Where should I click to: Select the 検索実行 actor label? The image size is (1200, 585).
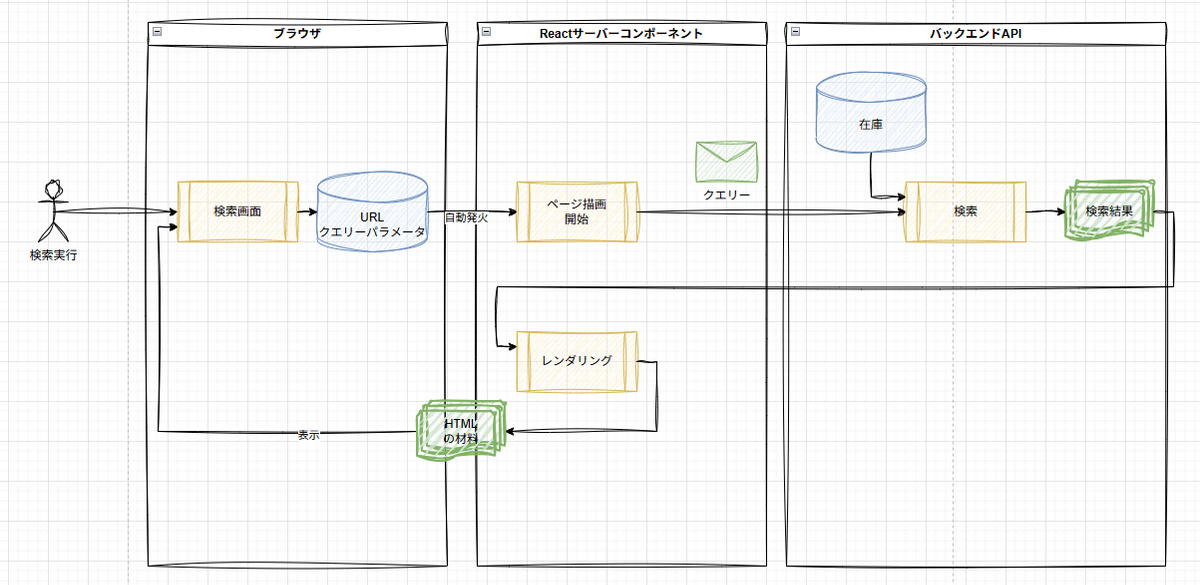53,255
